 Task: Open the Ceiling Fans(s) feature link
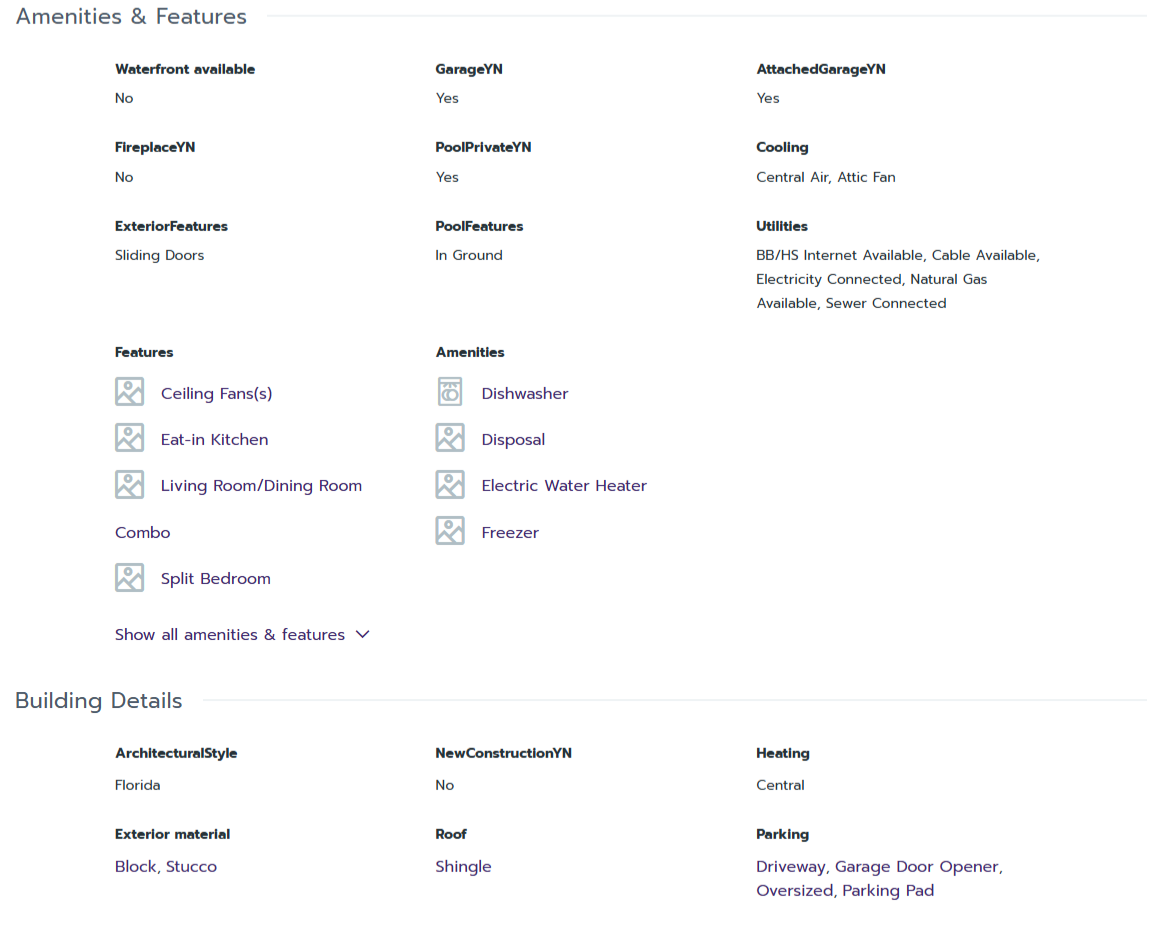tap(216, 394)
